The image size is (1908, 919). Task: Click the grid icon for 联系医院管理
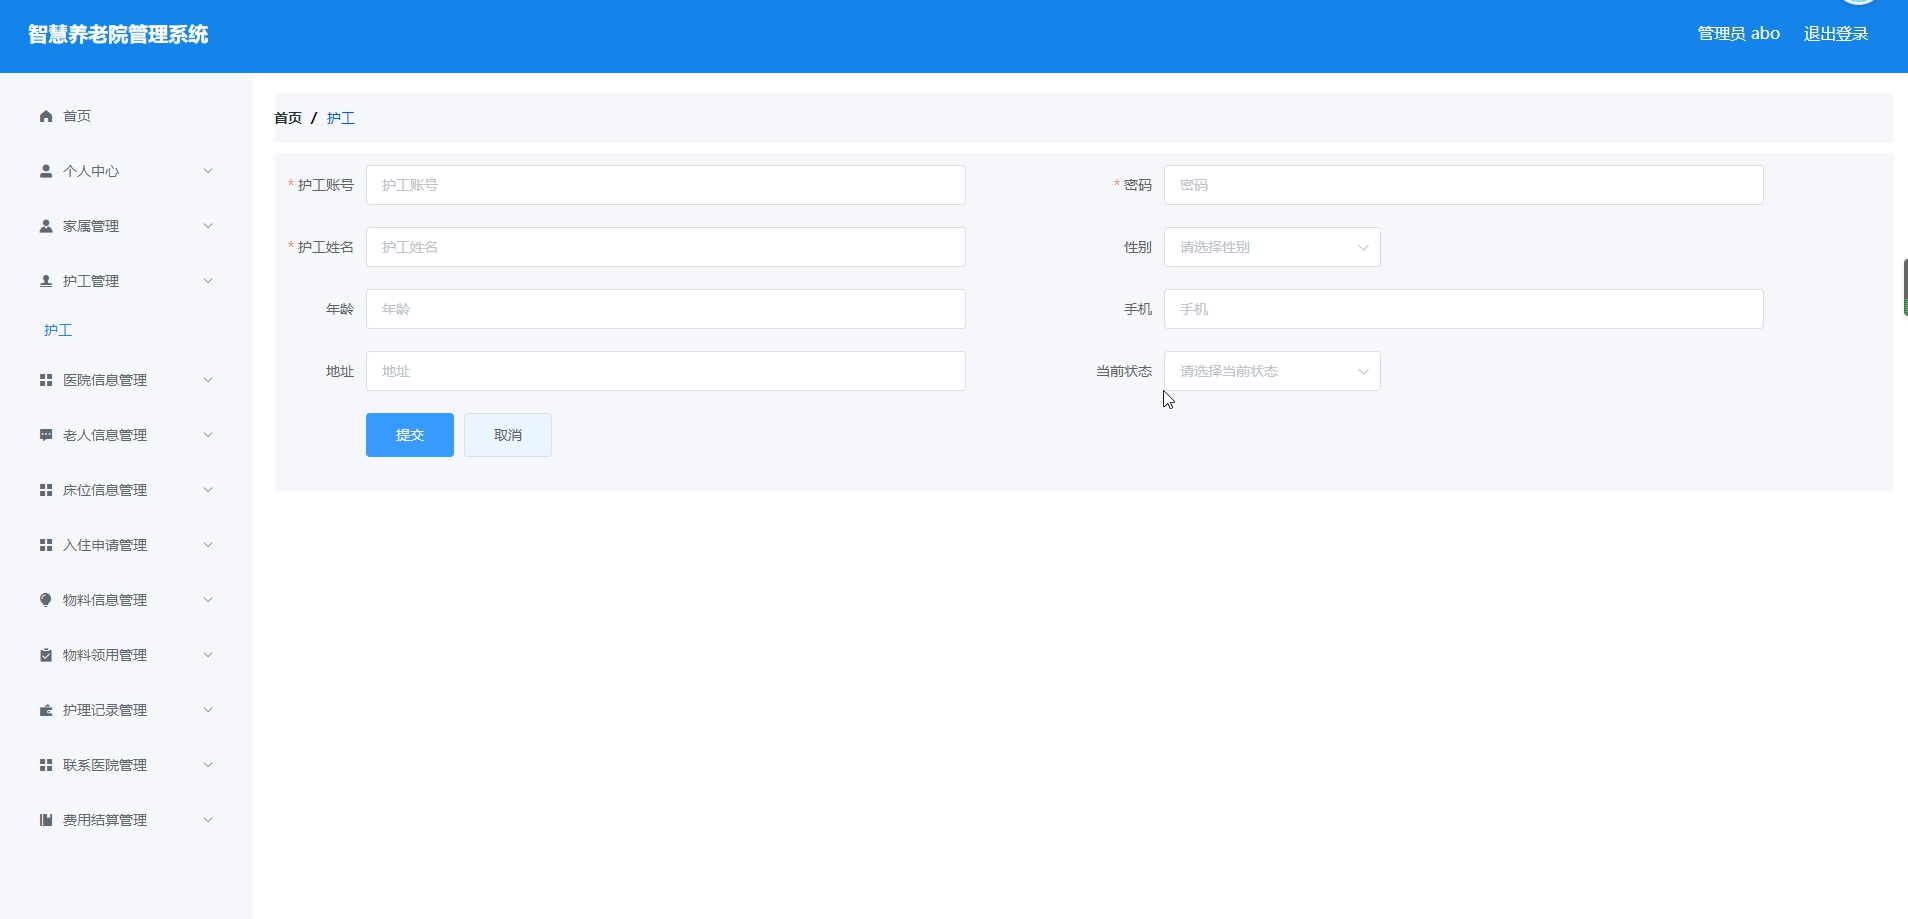pos(46,765)
